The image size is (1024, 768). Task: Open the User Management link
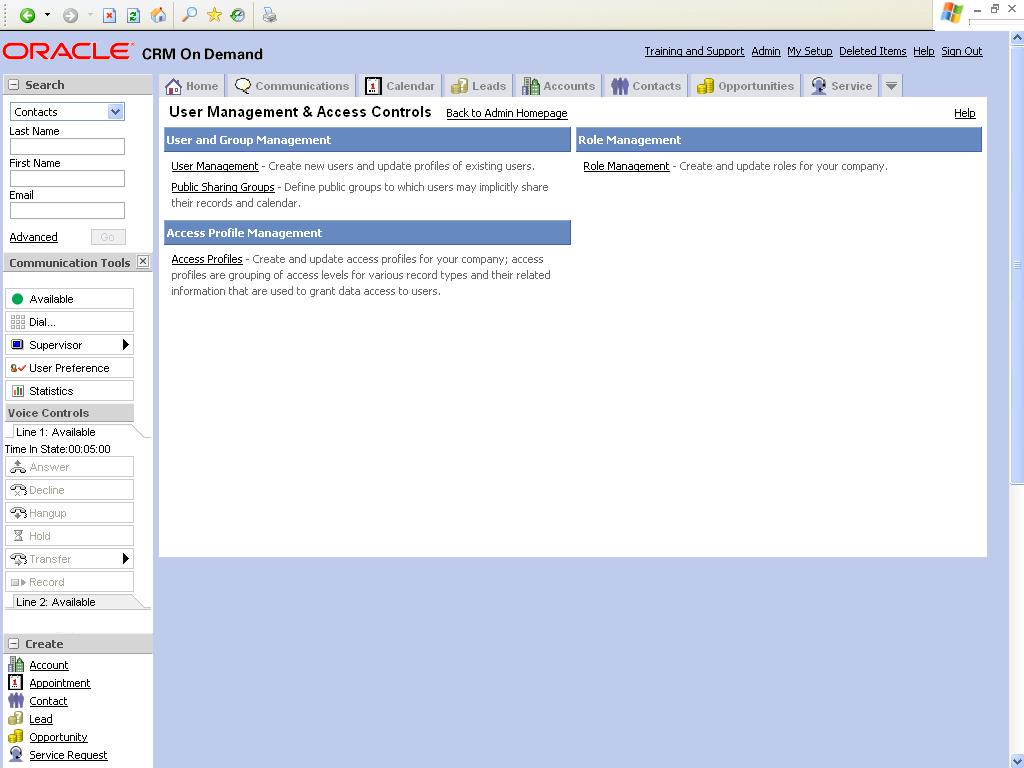point(215,166)
